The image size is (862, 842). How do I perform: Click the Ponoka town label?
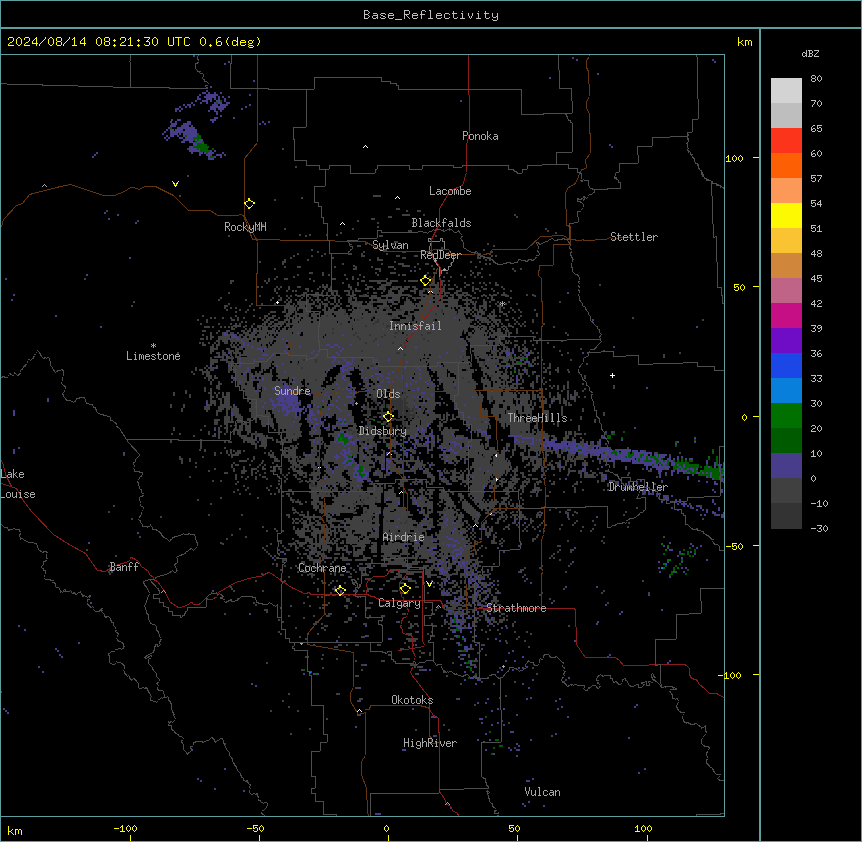click(480, 136)
